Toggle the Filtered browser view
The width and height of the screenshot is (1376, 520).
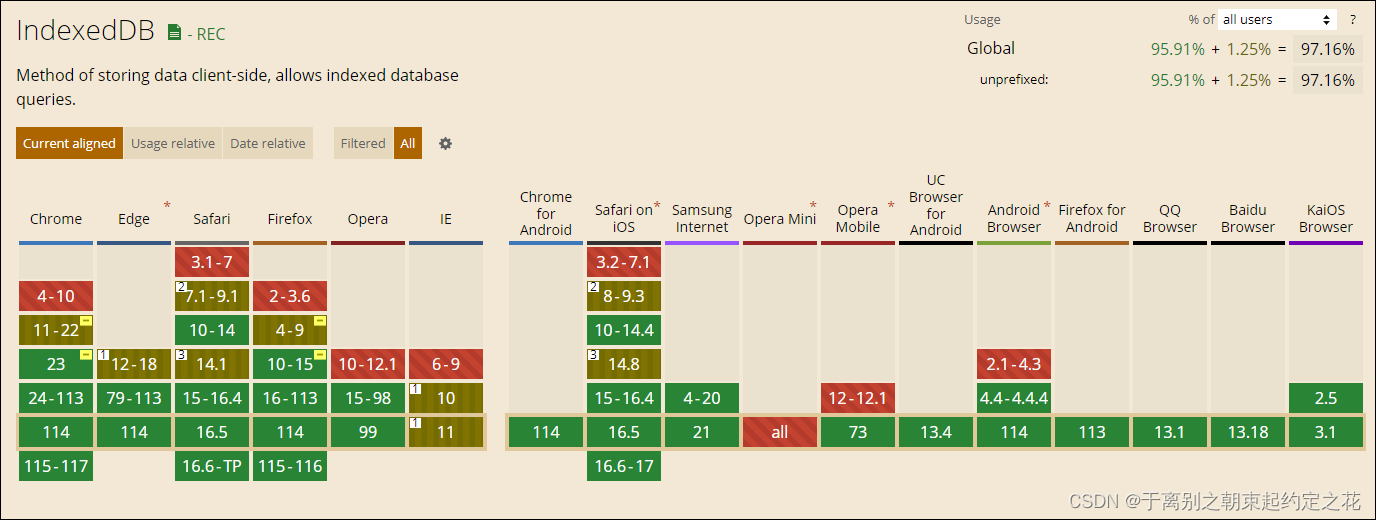pos(363,143)
